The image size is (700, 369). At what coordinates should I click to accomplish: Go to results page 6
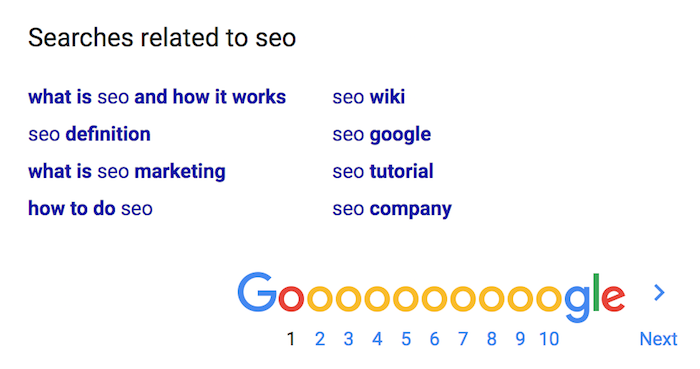434,339
